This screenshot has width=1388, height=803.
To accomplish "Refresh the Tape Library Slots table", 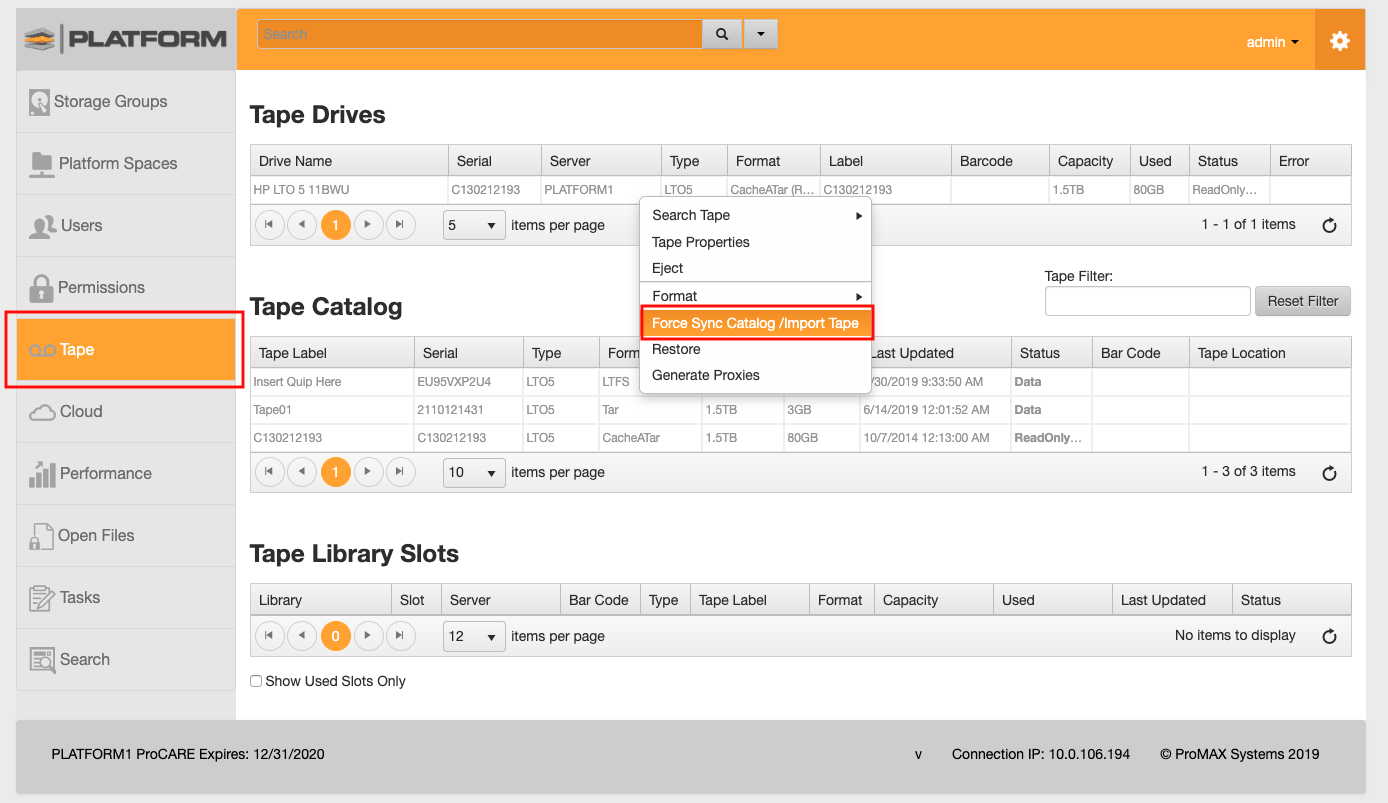I will [x=1329, y=636].
